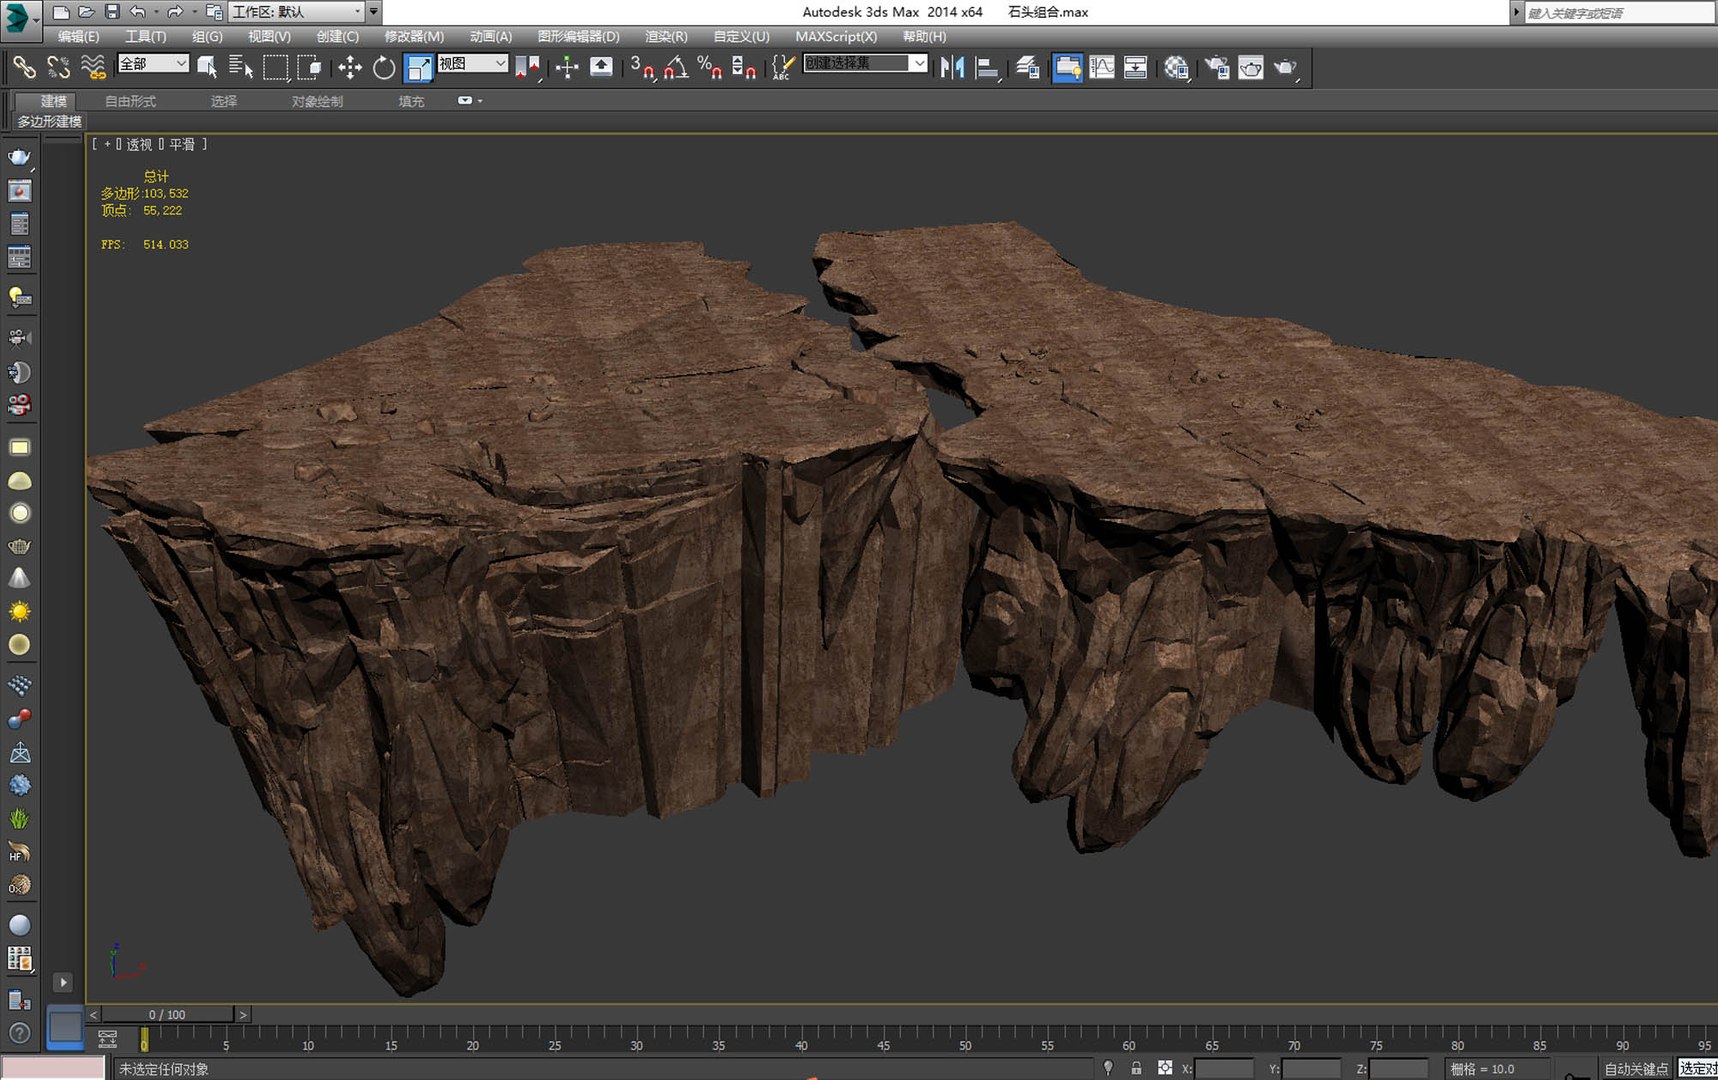
Task: Open the 全部 selection filter dropdown
Action: click(x=153, y=63)
